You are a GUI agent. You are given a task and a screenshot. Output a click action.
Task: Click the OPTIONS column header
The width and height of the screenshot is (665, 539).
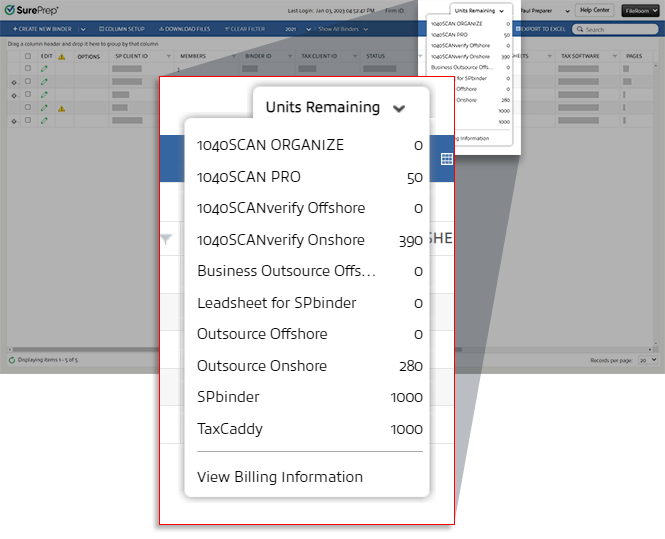pos(89,56)
